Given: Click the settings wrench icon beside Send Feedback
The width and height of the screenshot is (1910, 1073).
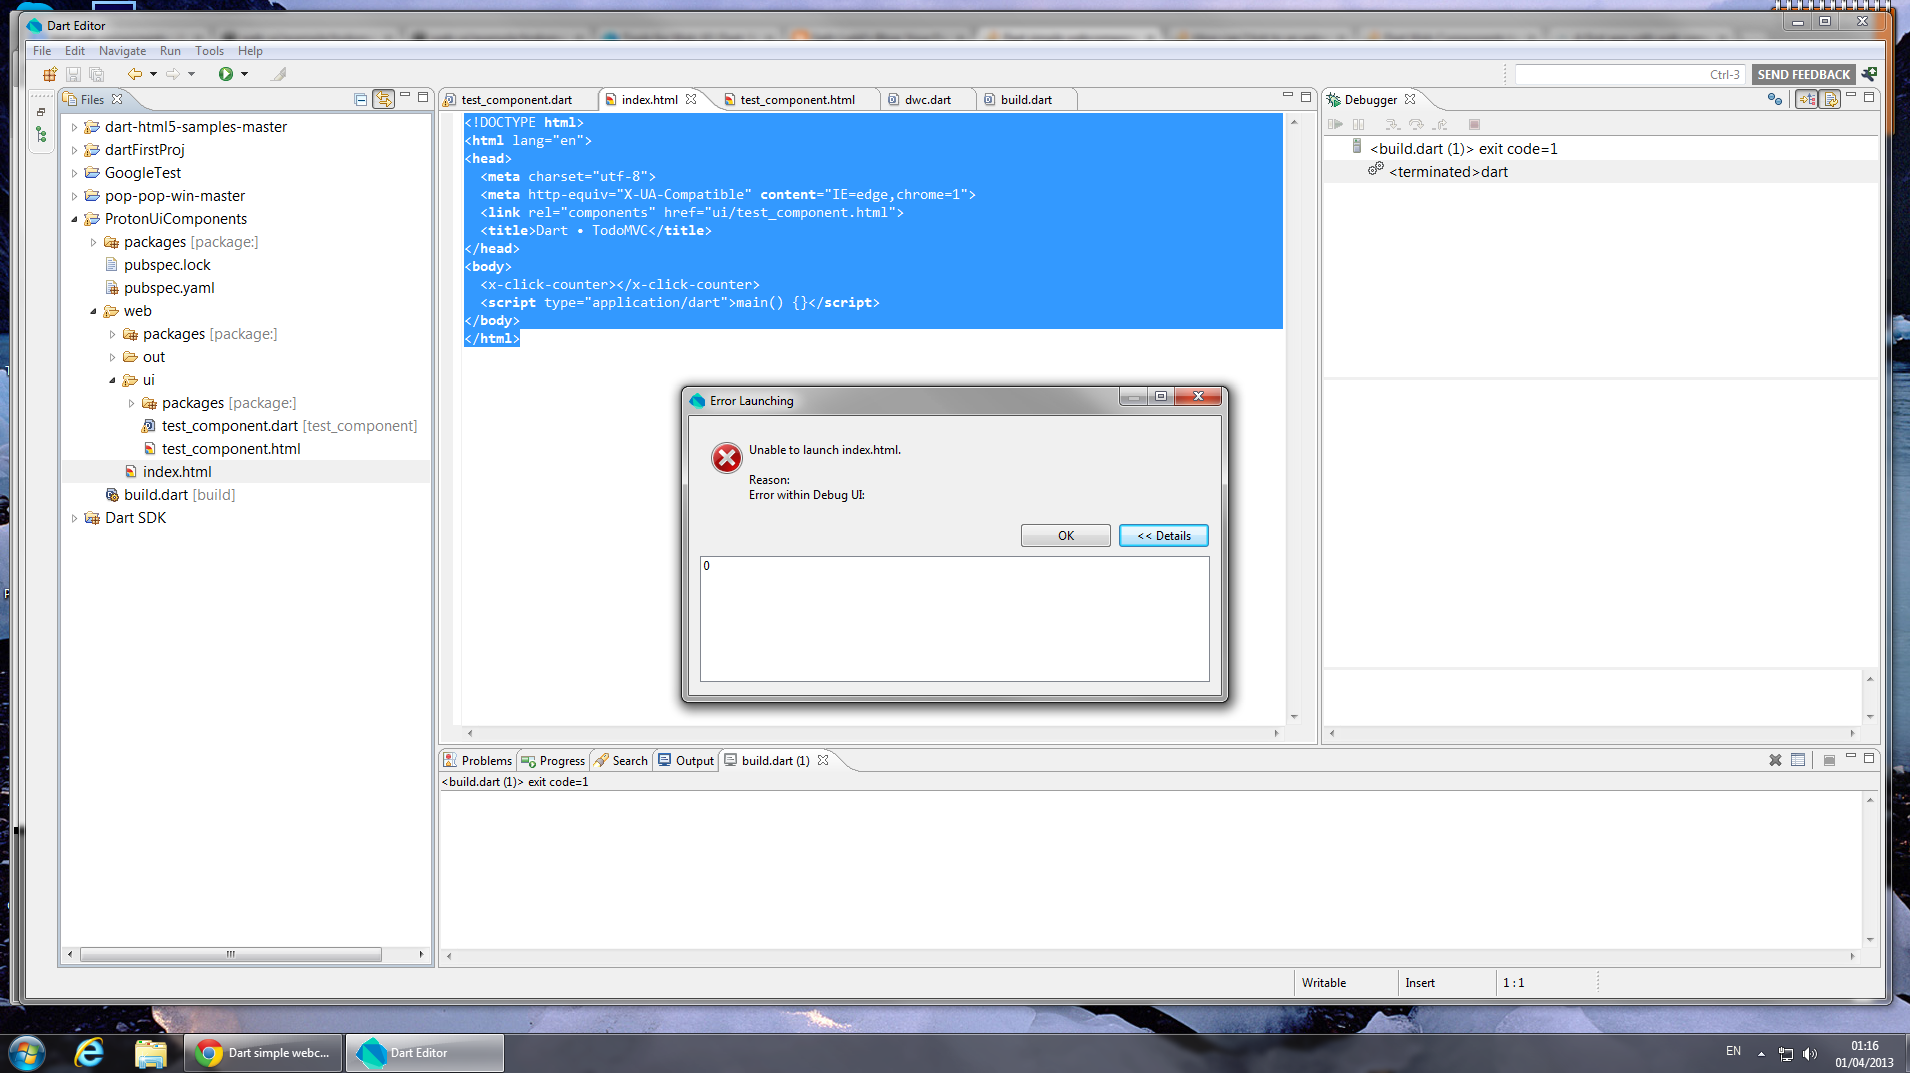Looking at the screenshot, I should pos(1869,74).
